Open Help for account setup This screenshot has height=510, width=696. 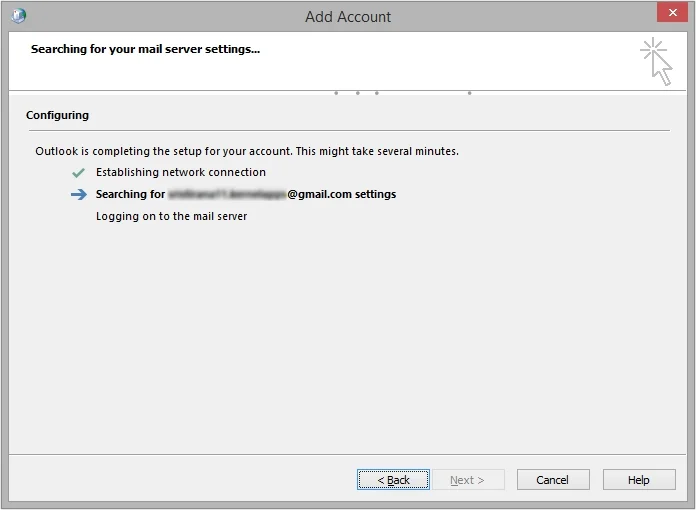pos(638,480)
